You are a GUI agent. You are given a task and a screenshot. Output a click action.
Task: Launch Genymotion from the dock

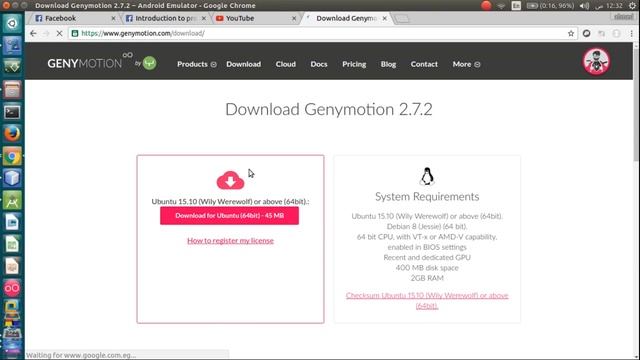click(x=12, y=289)
